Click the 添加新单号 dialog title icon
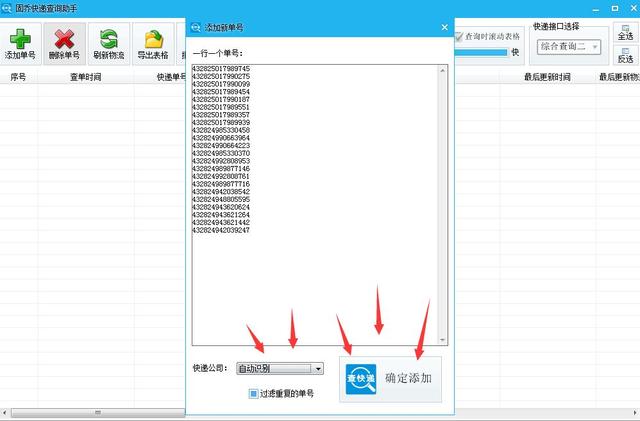Screen dimensions: 640x421 coord(196,27)
